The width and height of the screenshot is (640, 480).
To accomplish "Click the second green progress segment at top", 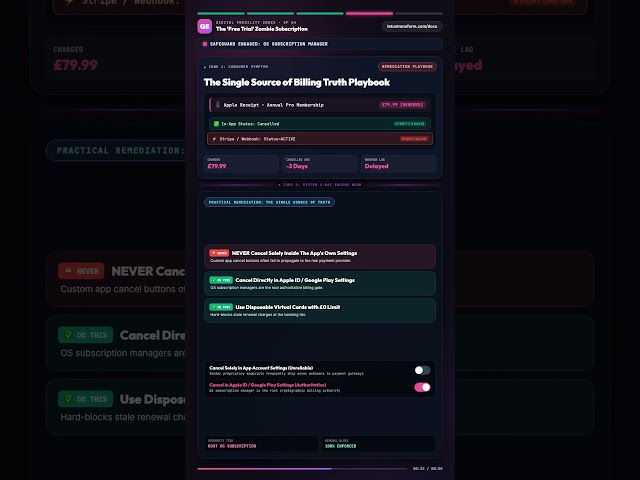I will 270,13.
